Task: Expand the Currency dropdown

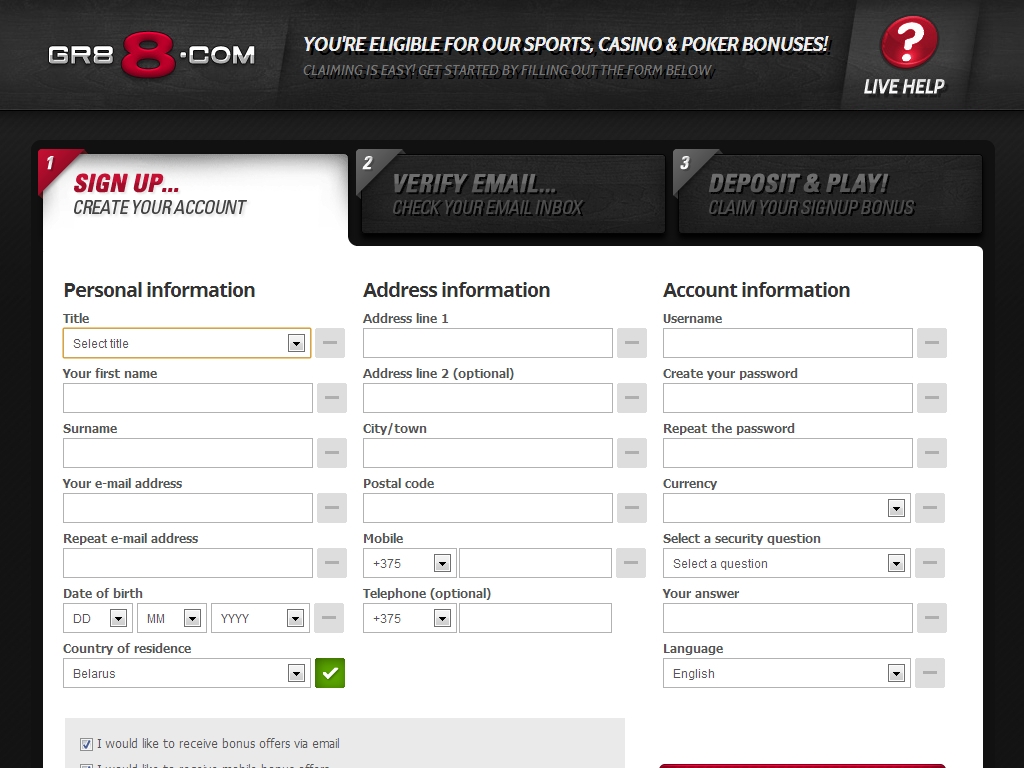Action: (x=786, y=508)
